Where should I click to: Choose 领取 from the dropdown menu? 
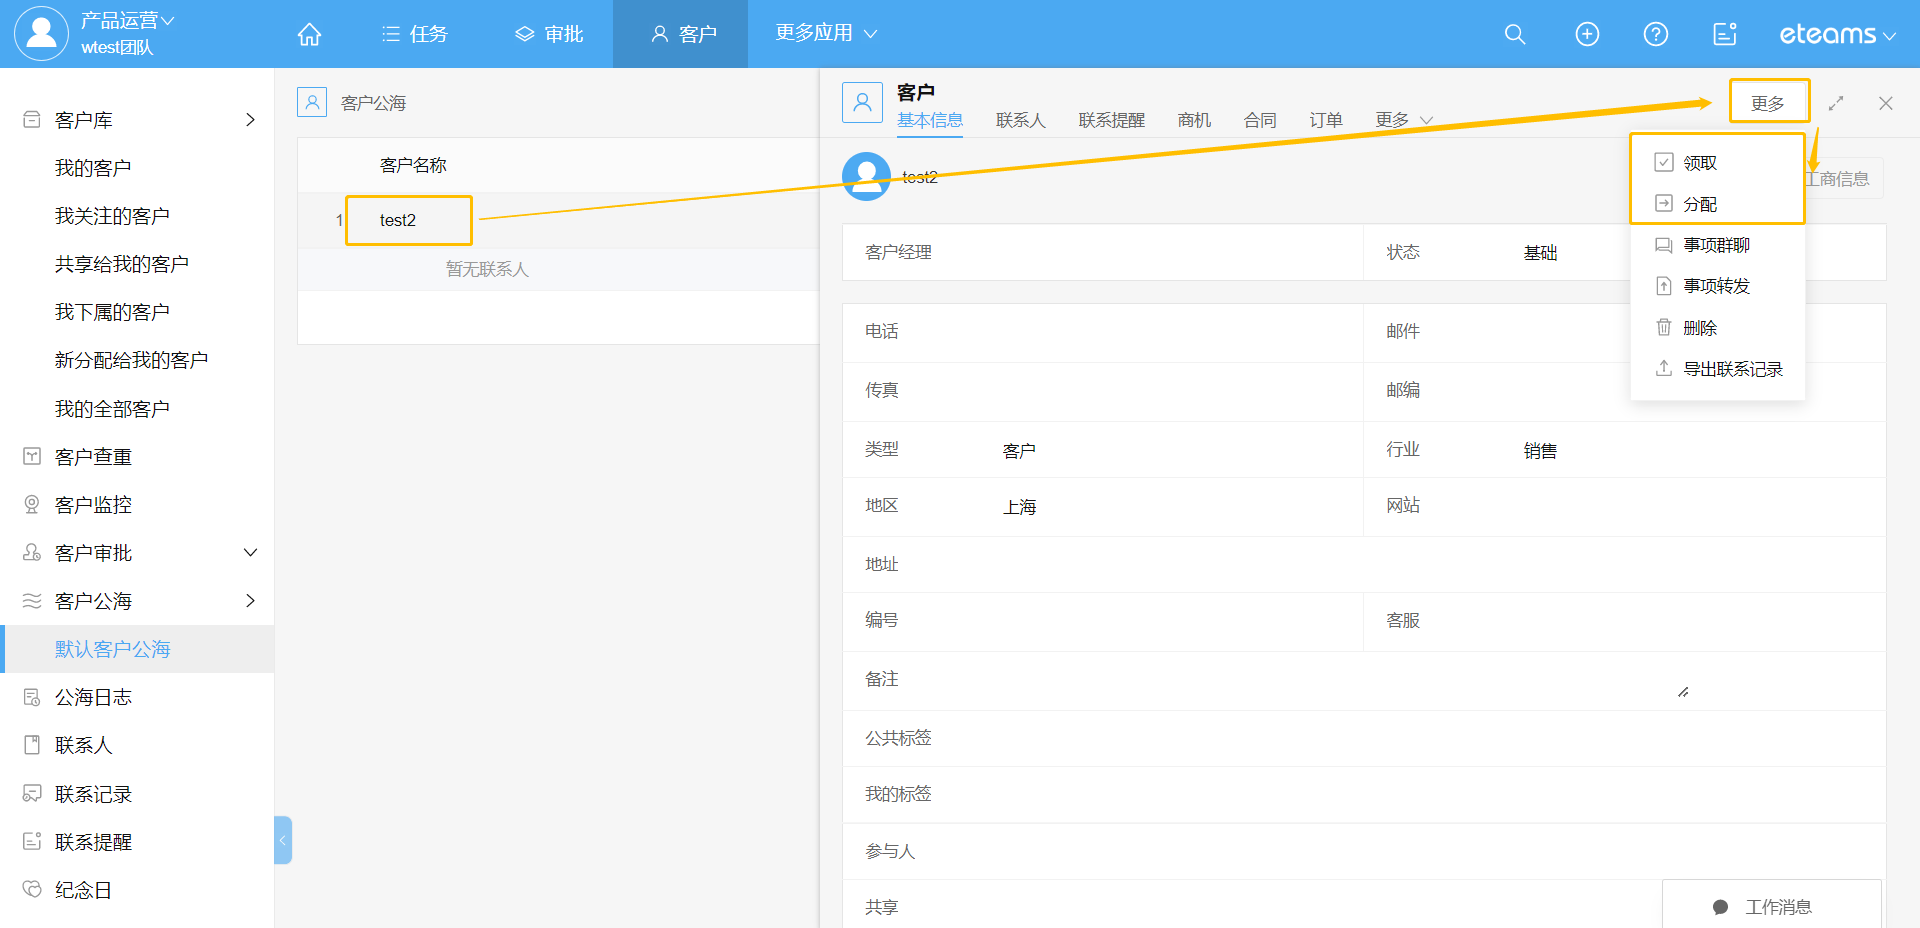tap(1699, 163)
